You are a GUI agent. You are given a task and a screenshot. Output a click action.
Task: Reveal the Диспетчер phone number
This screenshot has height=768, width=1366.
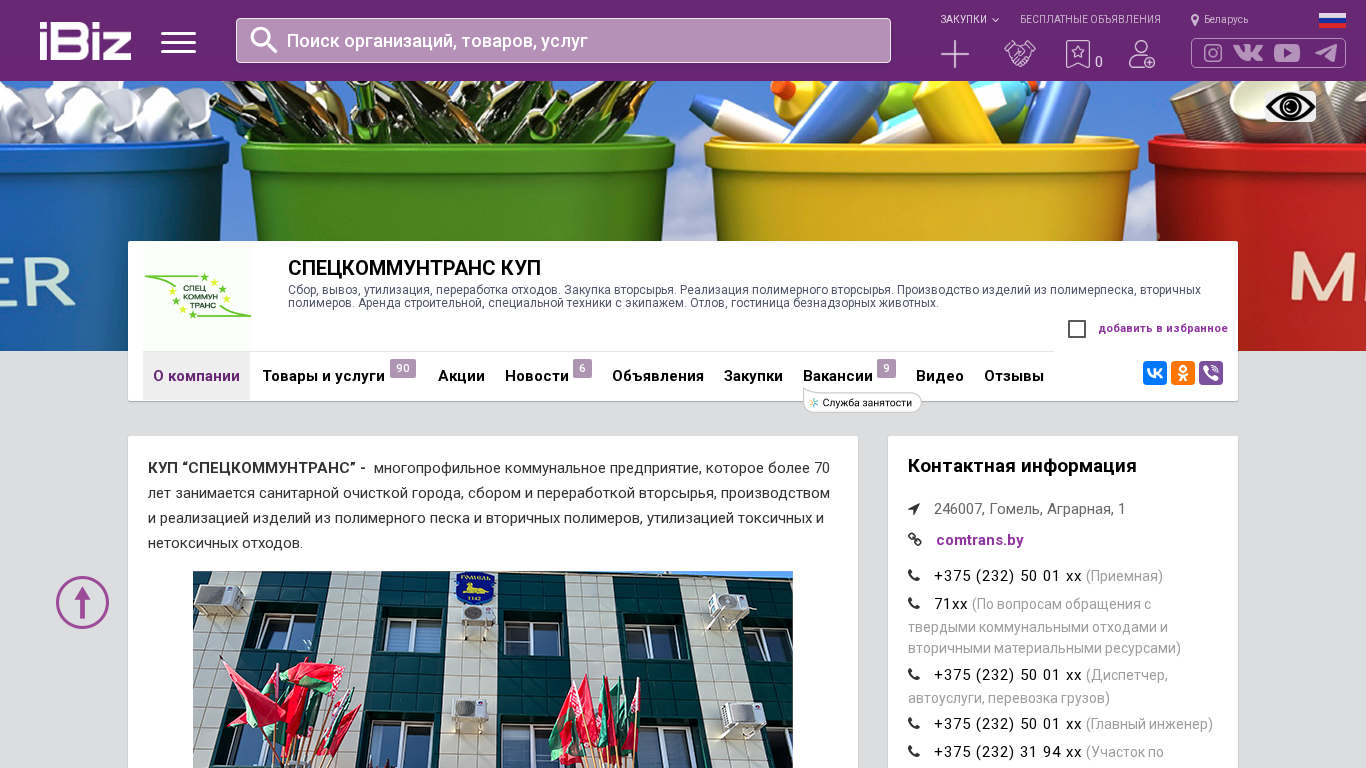pos(1008,675)
